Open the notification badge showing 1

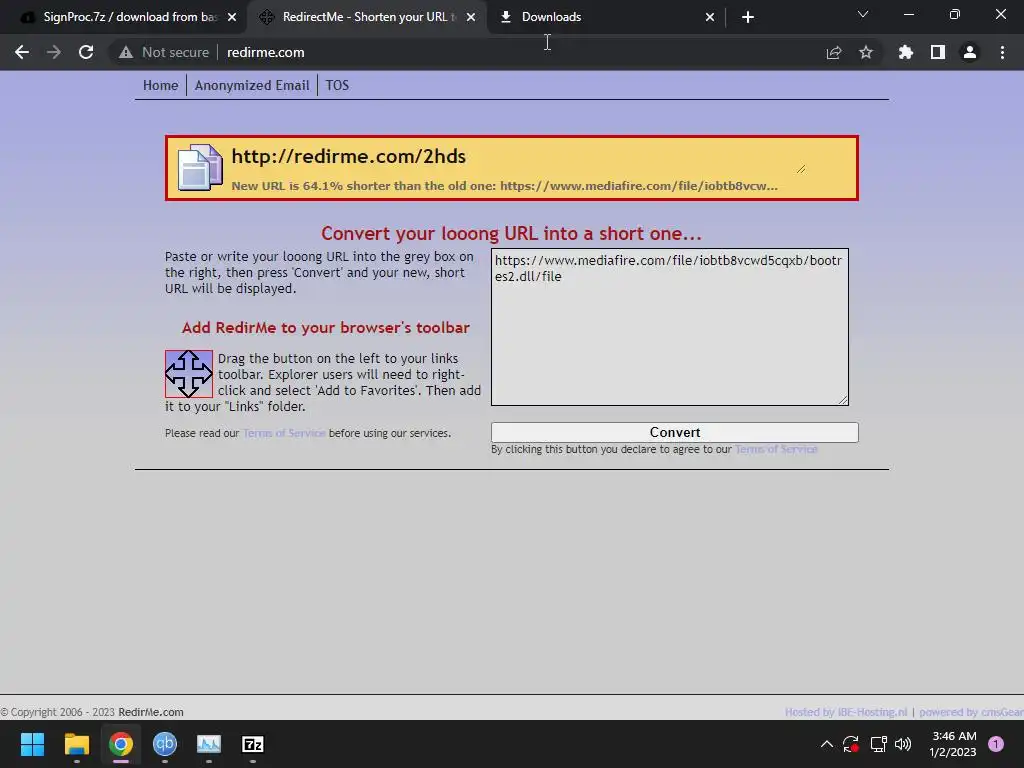tap(996, 744)
